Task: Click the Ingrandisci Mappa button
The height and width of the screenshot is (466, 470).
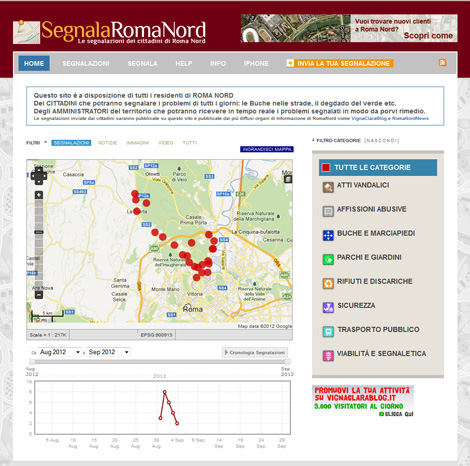Action: [267, 149]
